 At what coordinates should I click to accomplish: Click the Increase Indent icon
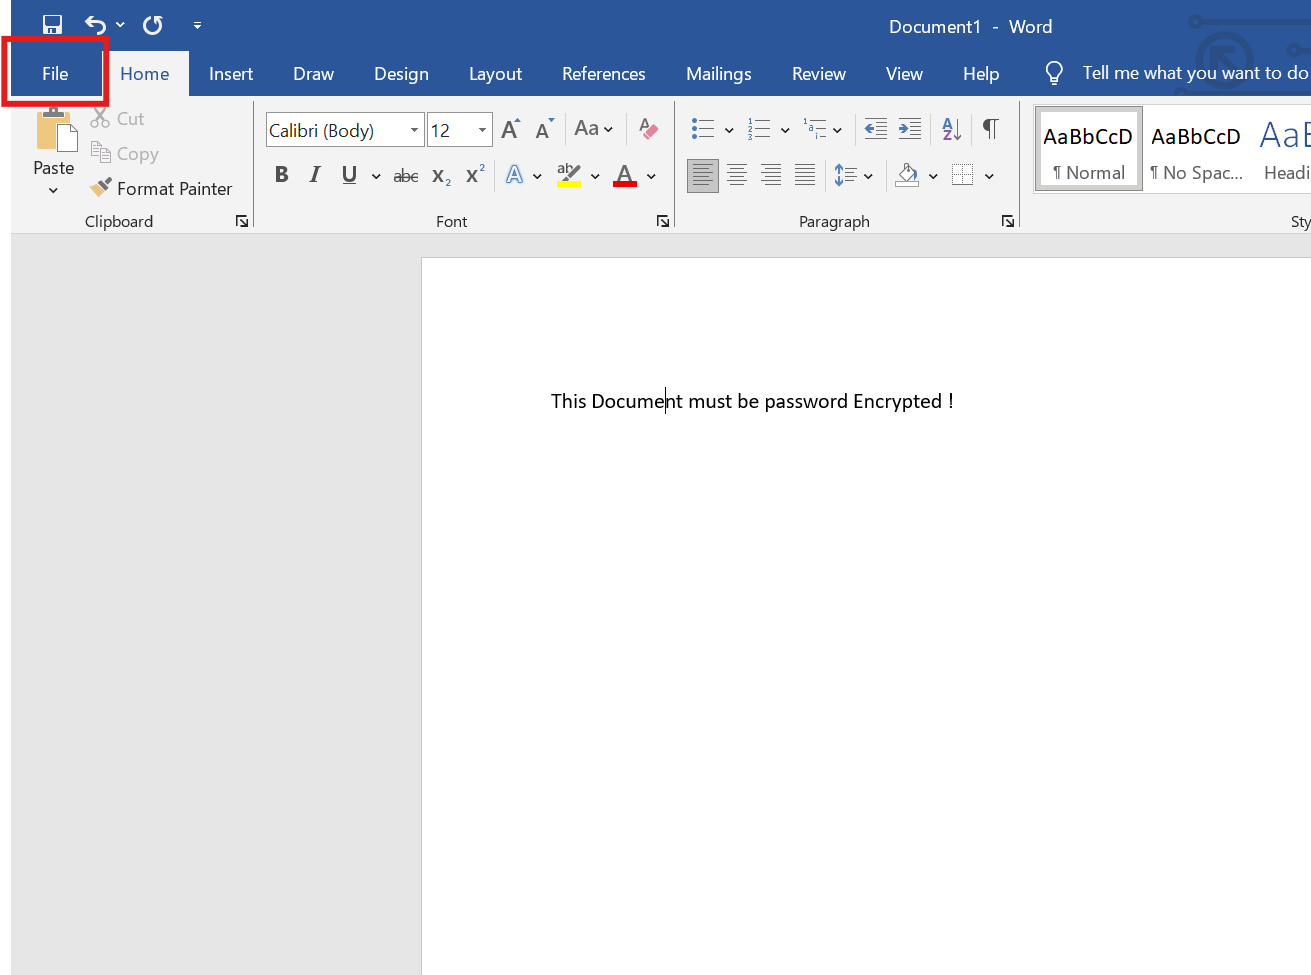[x=910, y=129]
